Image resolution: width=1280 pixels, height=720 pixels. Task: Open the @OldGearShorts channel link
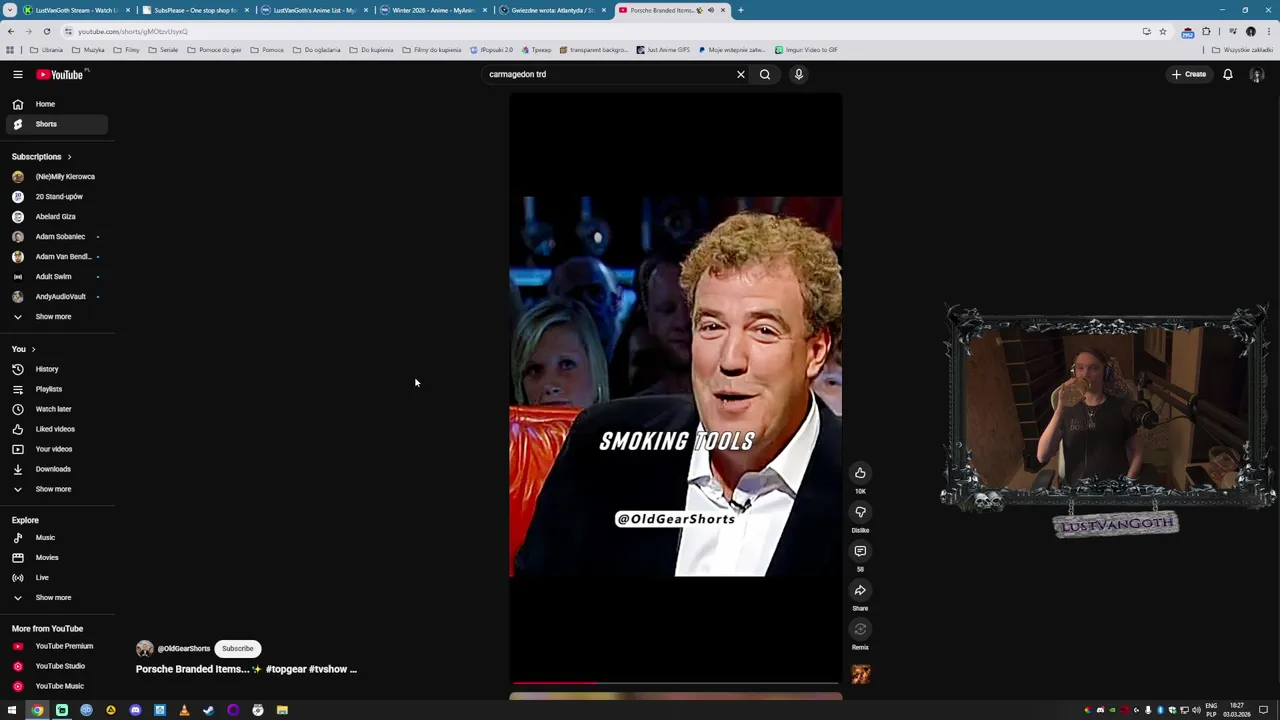click(x=183, y=649)
